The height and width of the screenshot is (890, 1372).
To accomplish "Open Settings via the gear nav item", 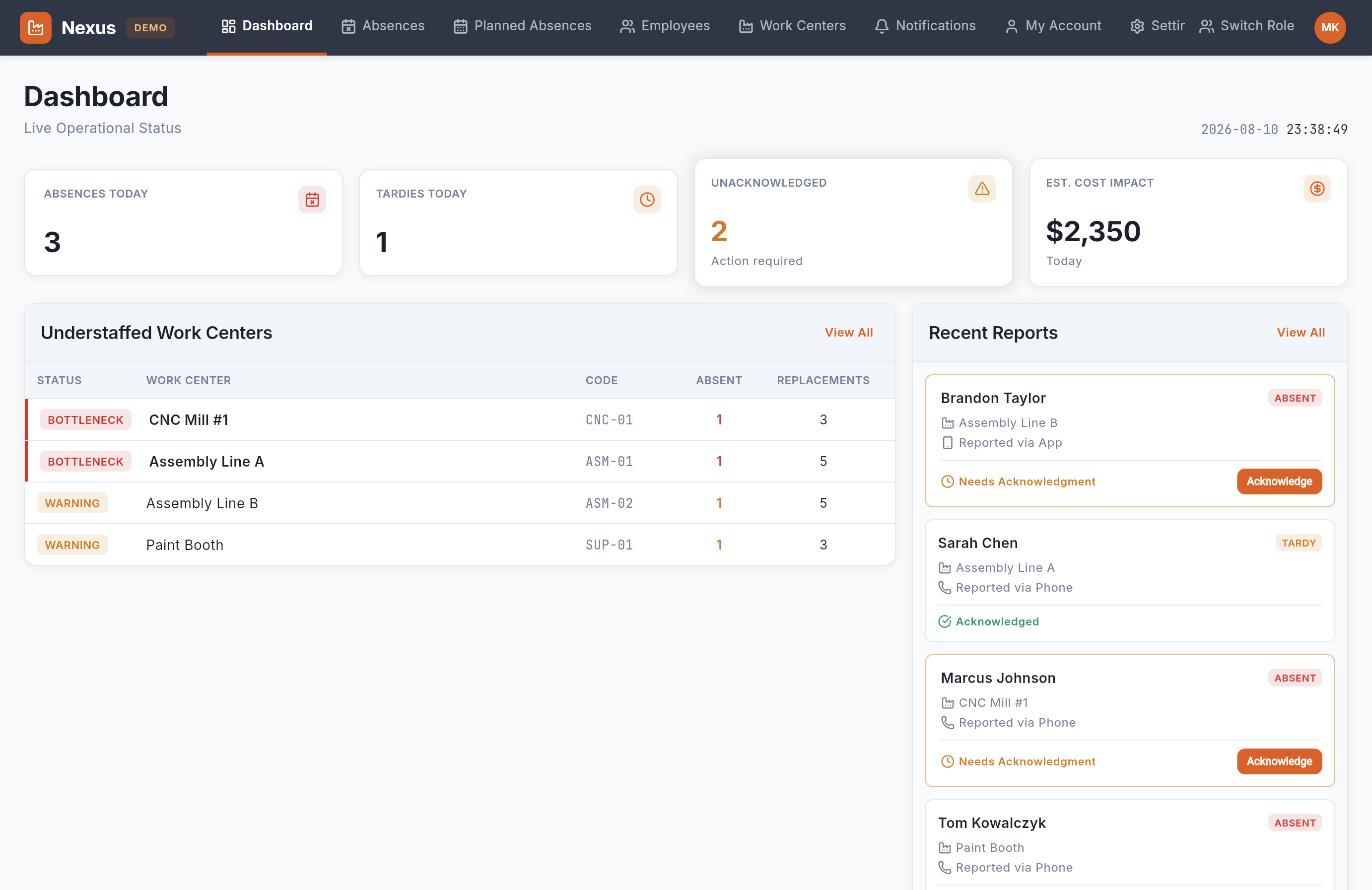I will tap(1157, 26).
